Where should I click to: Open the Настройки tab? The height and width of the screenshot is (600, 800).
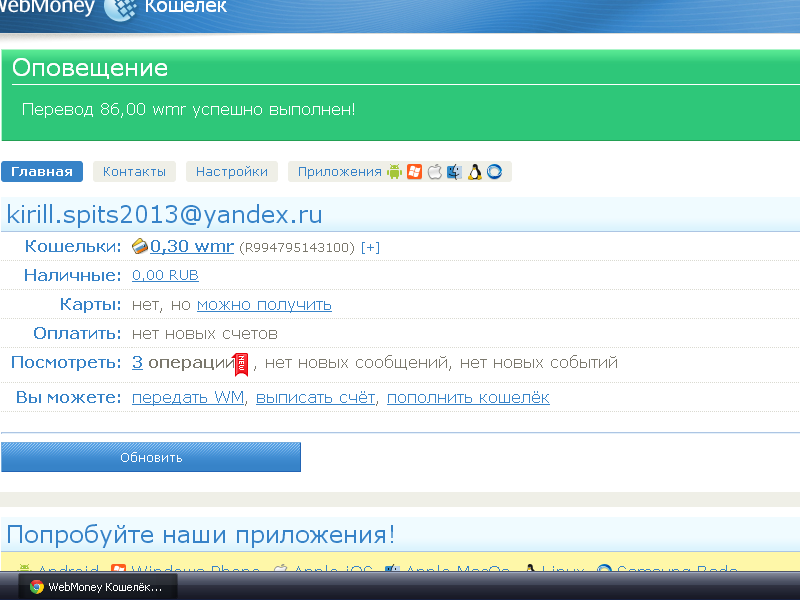pyautogui.click(x=232, y=171)
